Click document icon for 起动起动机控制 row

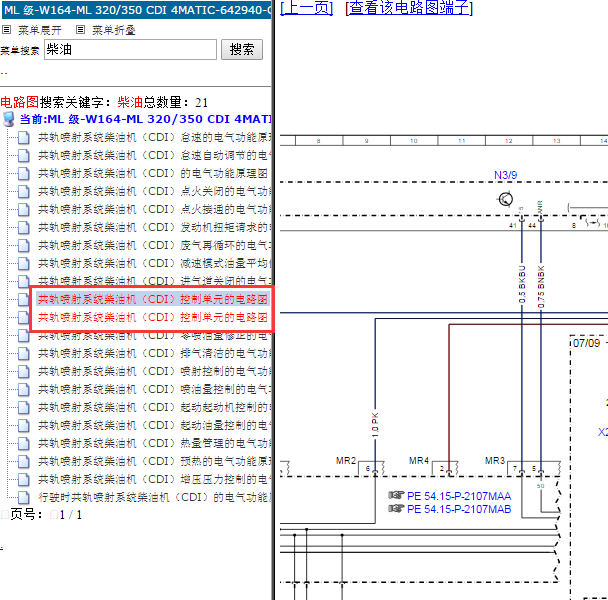(24, 407)
